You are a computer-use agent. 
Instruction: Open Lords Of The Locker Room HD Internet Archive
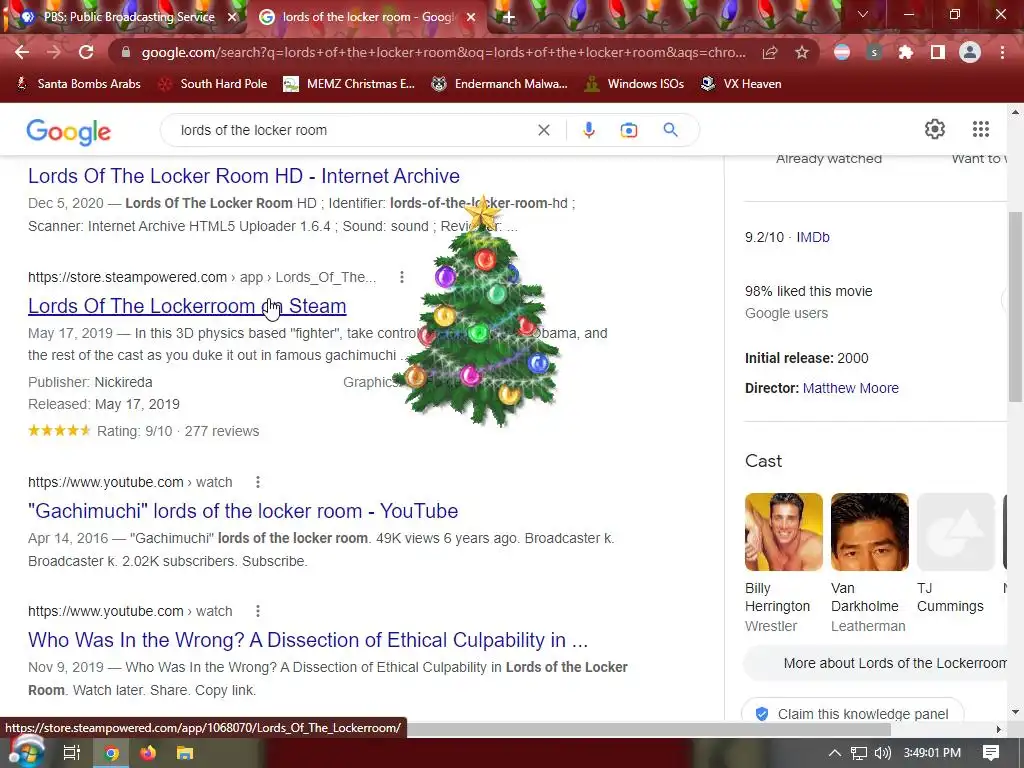(244, 176)
